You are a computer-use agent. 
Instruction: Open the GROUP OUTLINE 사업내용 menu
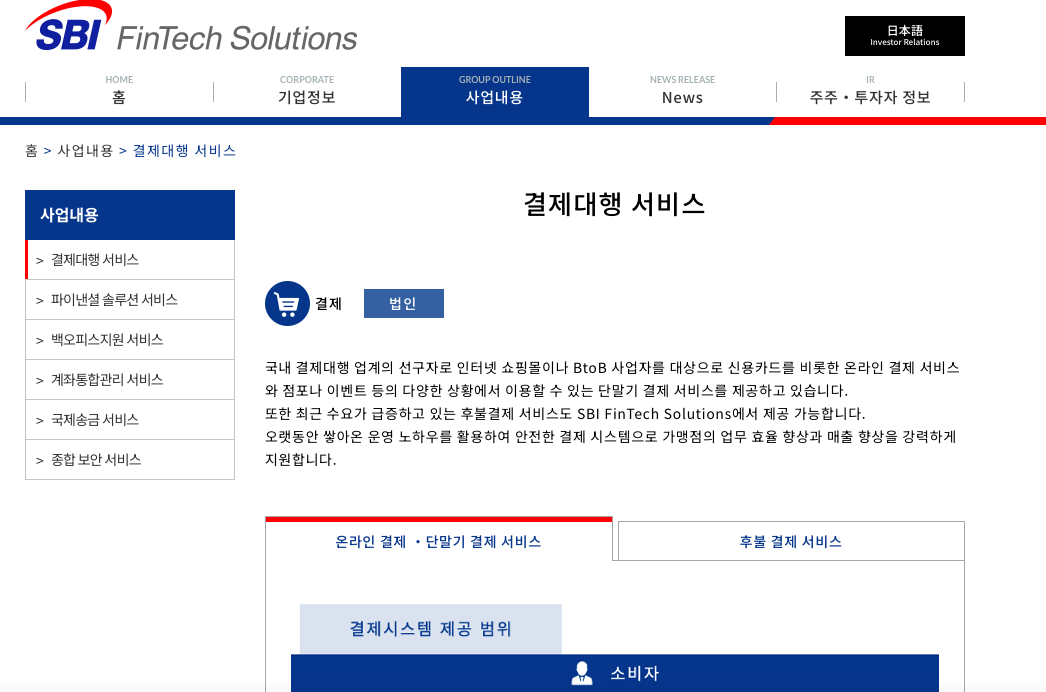(495, 91)
